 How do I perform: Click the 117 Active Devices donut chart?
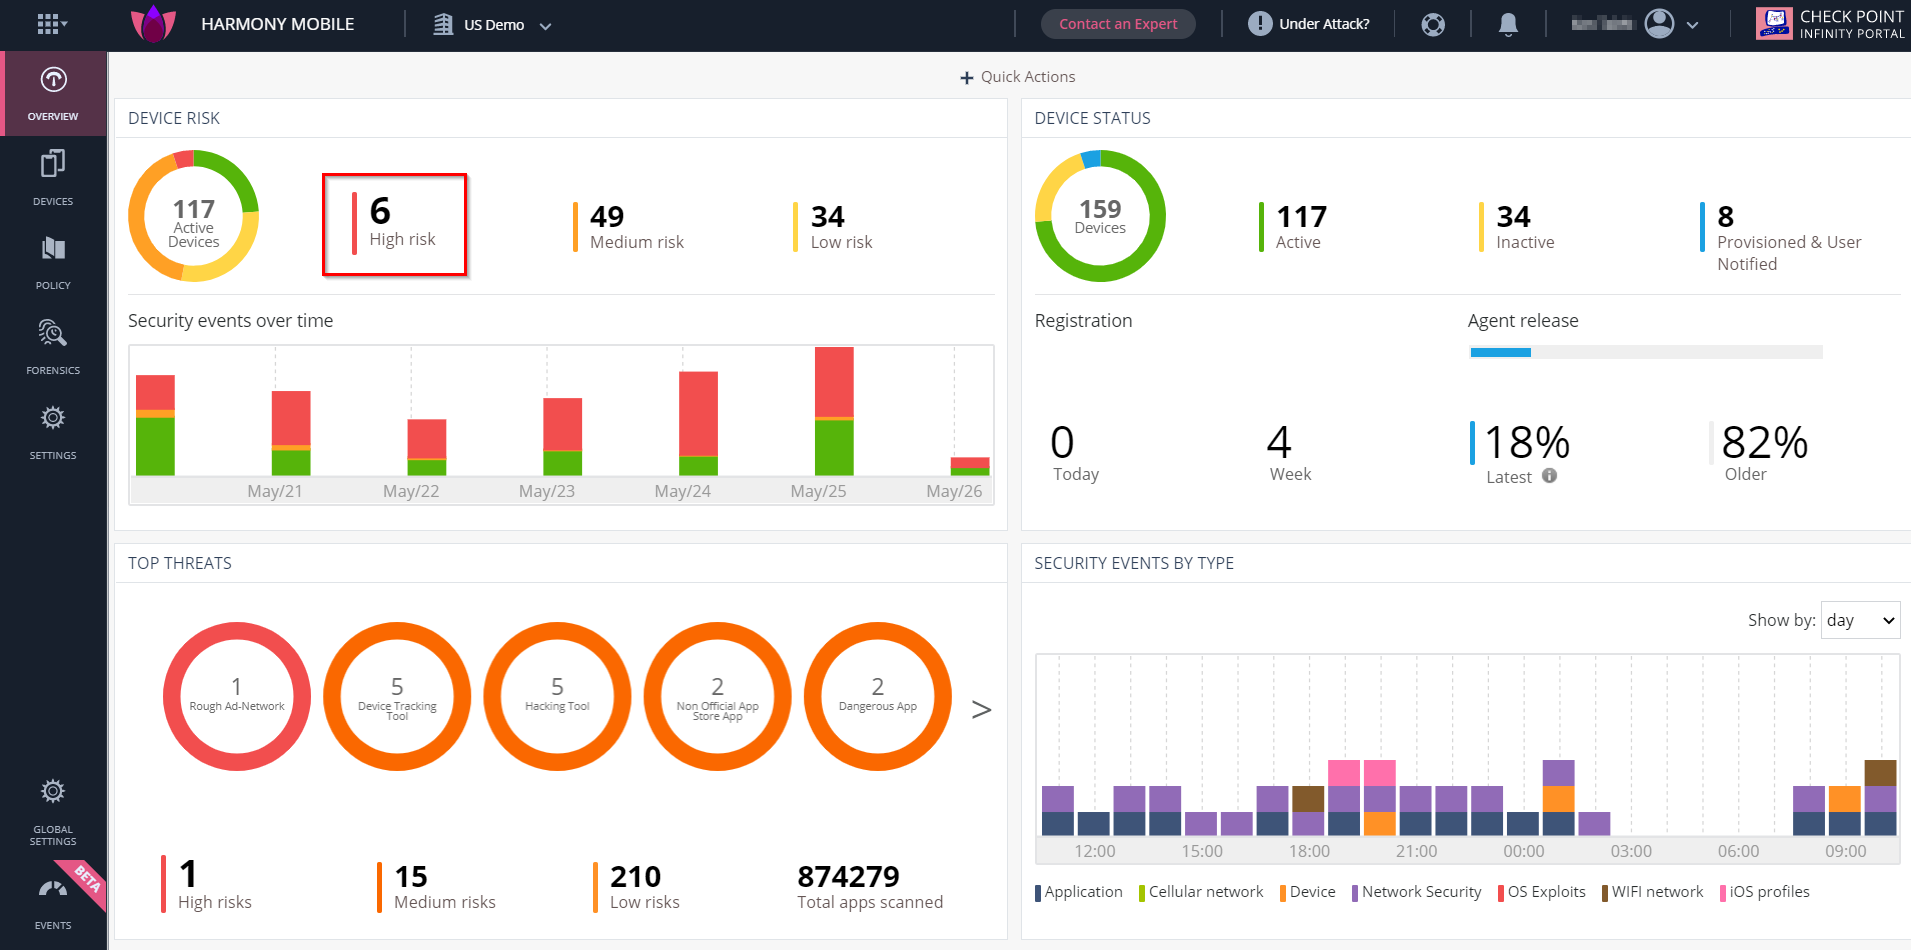(x=193, y=216)
